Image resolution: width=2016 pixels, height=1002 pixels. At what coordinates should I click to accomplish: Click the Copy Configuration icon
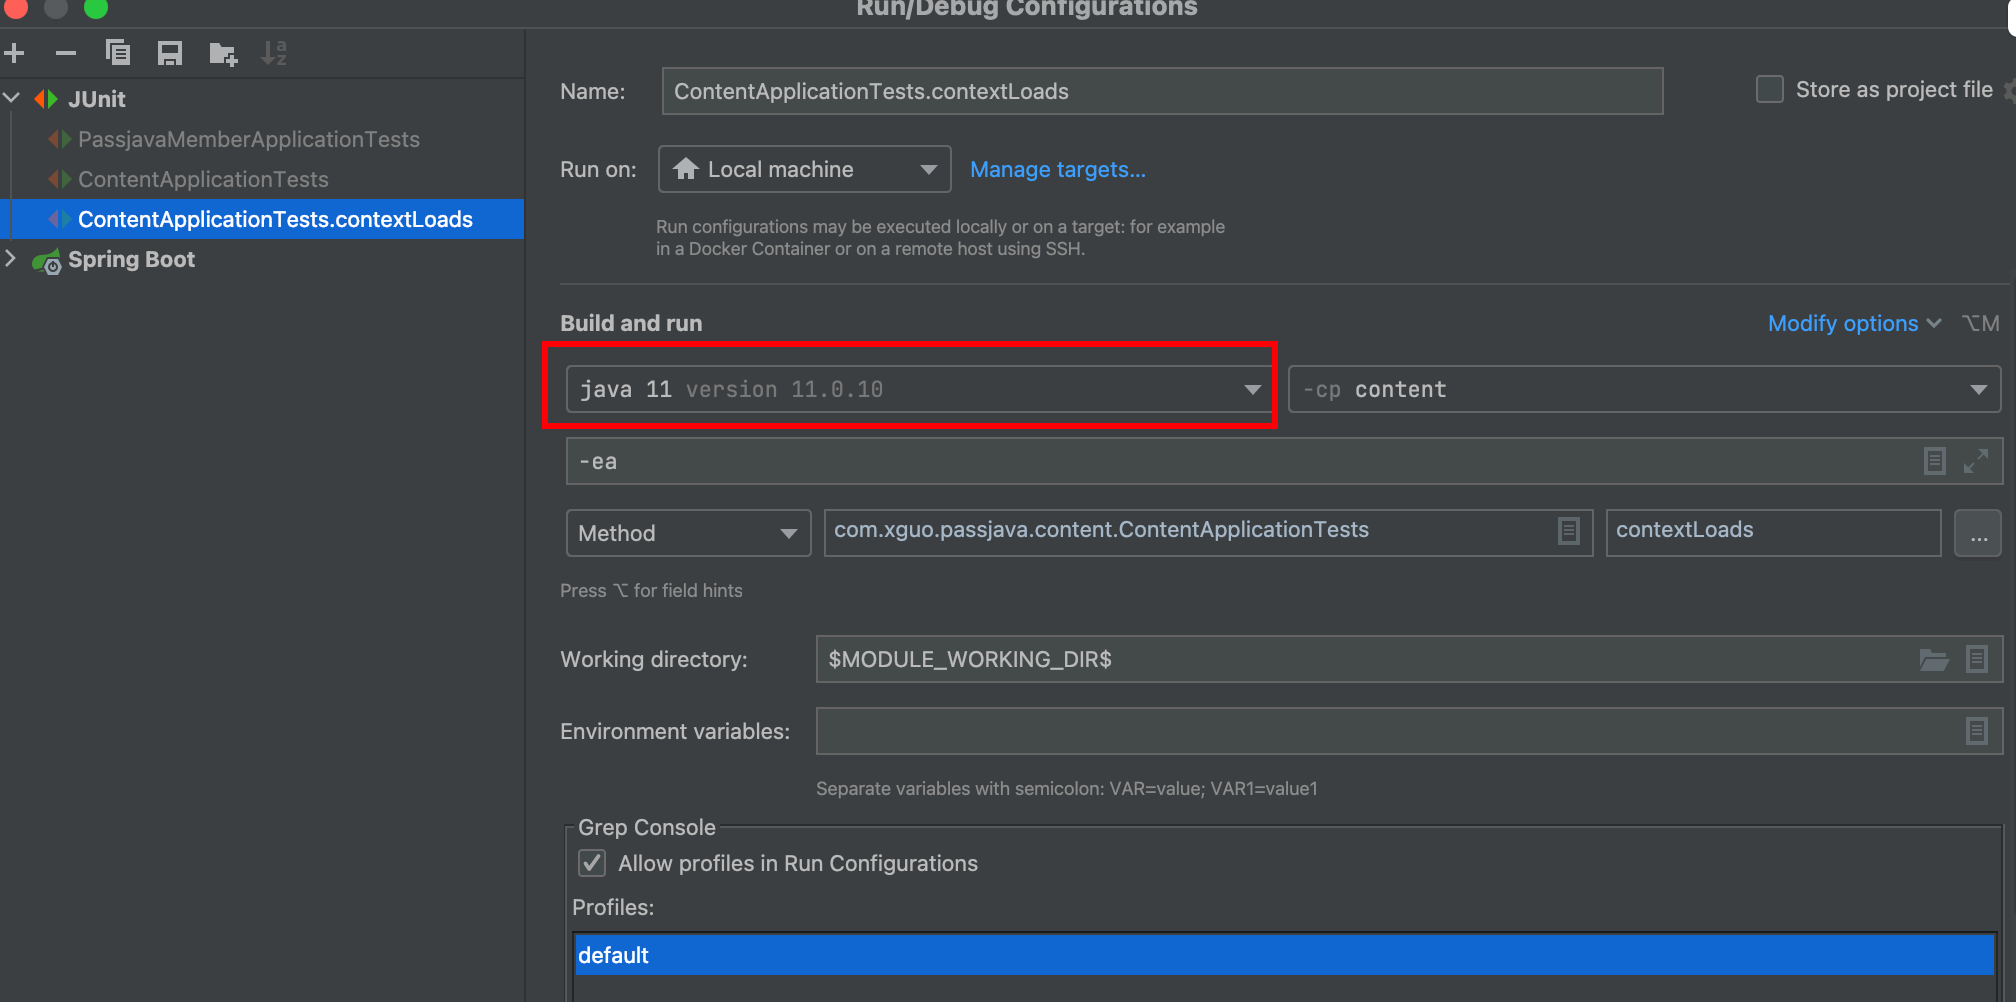118,53
